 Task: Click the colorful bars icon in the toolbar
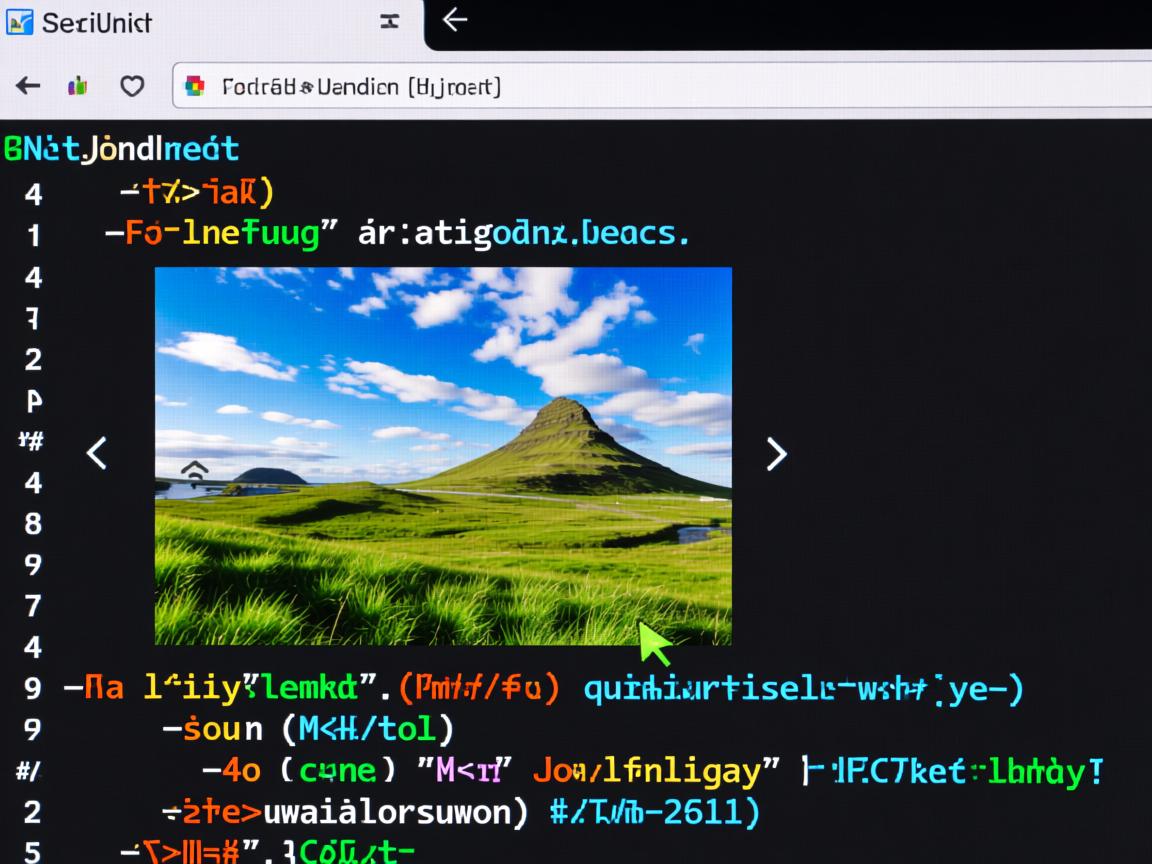point(77,86)
